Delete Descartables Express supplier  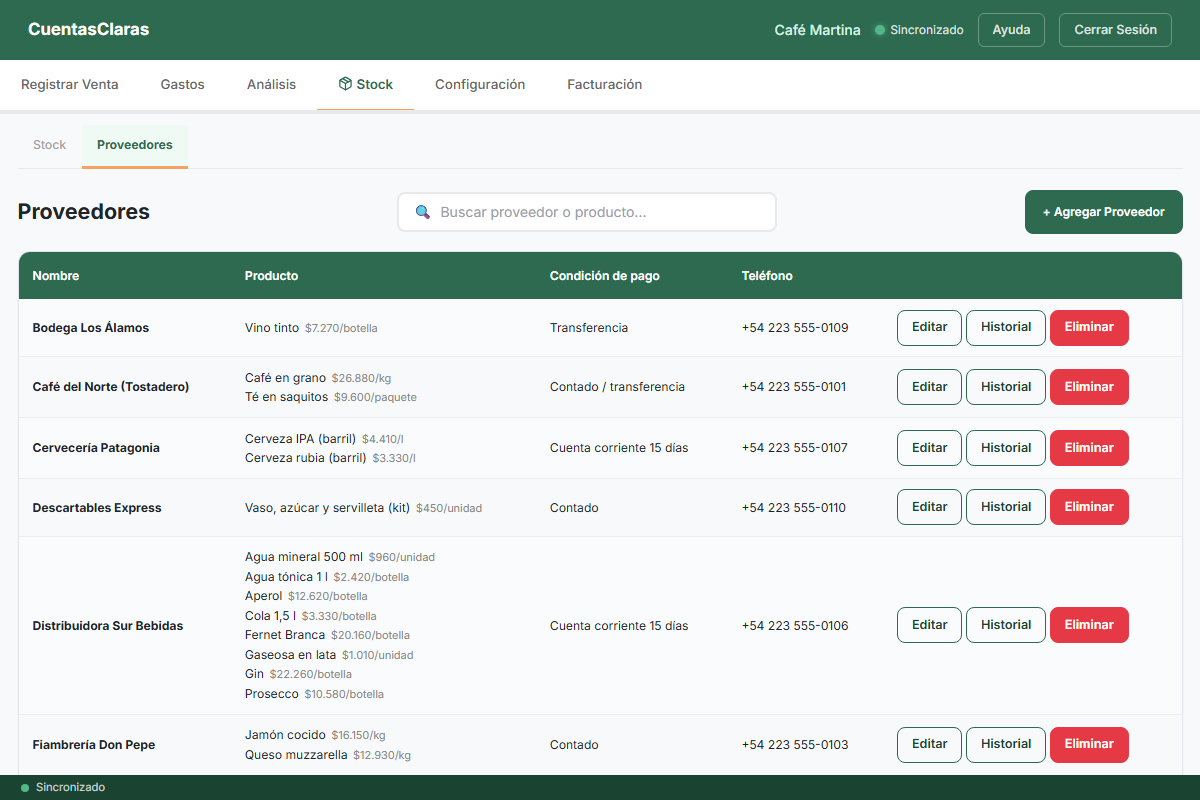pyautogui.click(x=1089, y=507)
